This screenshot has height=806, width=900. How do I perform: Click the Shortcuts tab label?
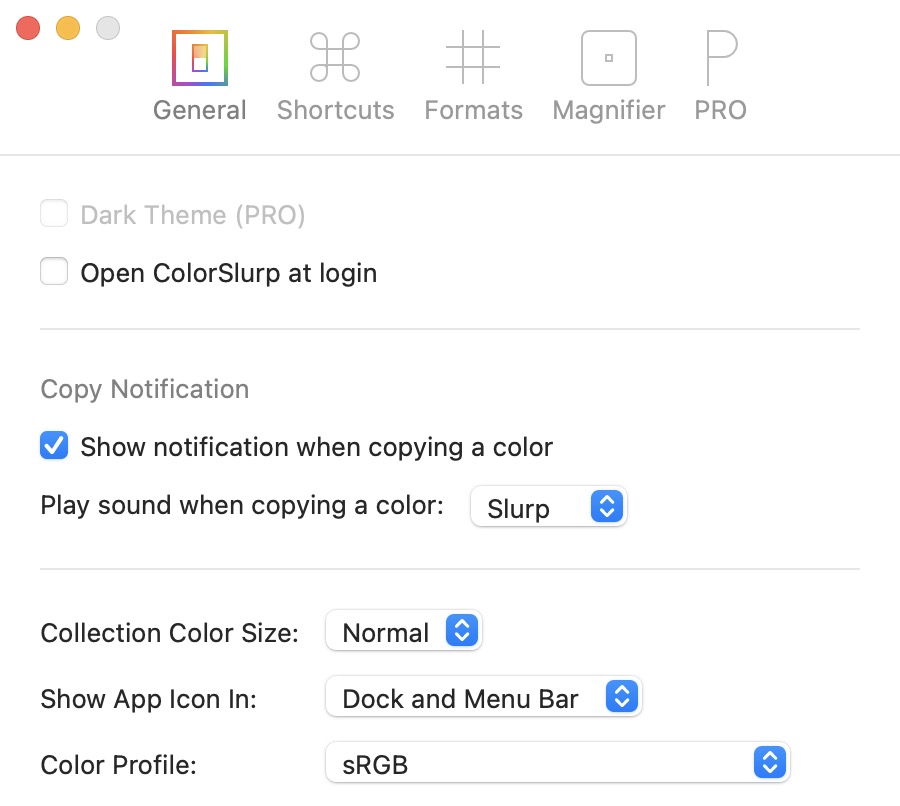click(335, 110)
